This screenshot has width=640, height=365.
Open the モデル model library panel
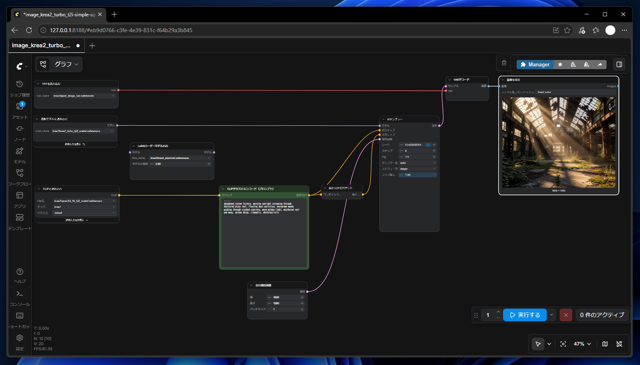pos(20,154)
